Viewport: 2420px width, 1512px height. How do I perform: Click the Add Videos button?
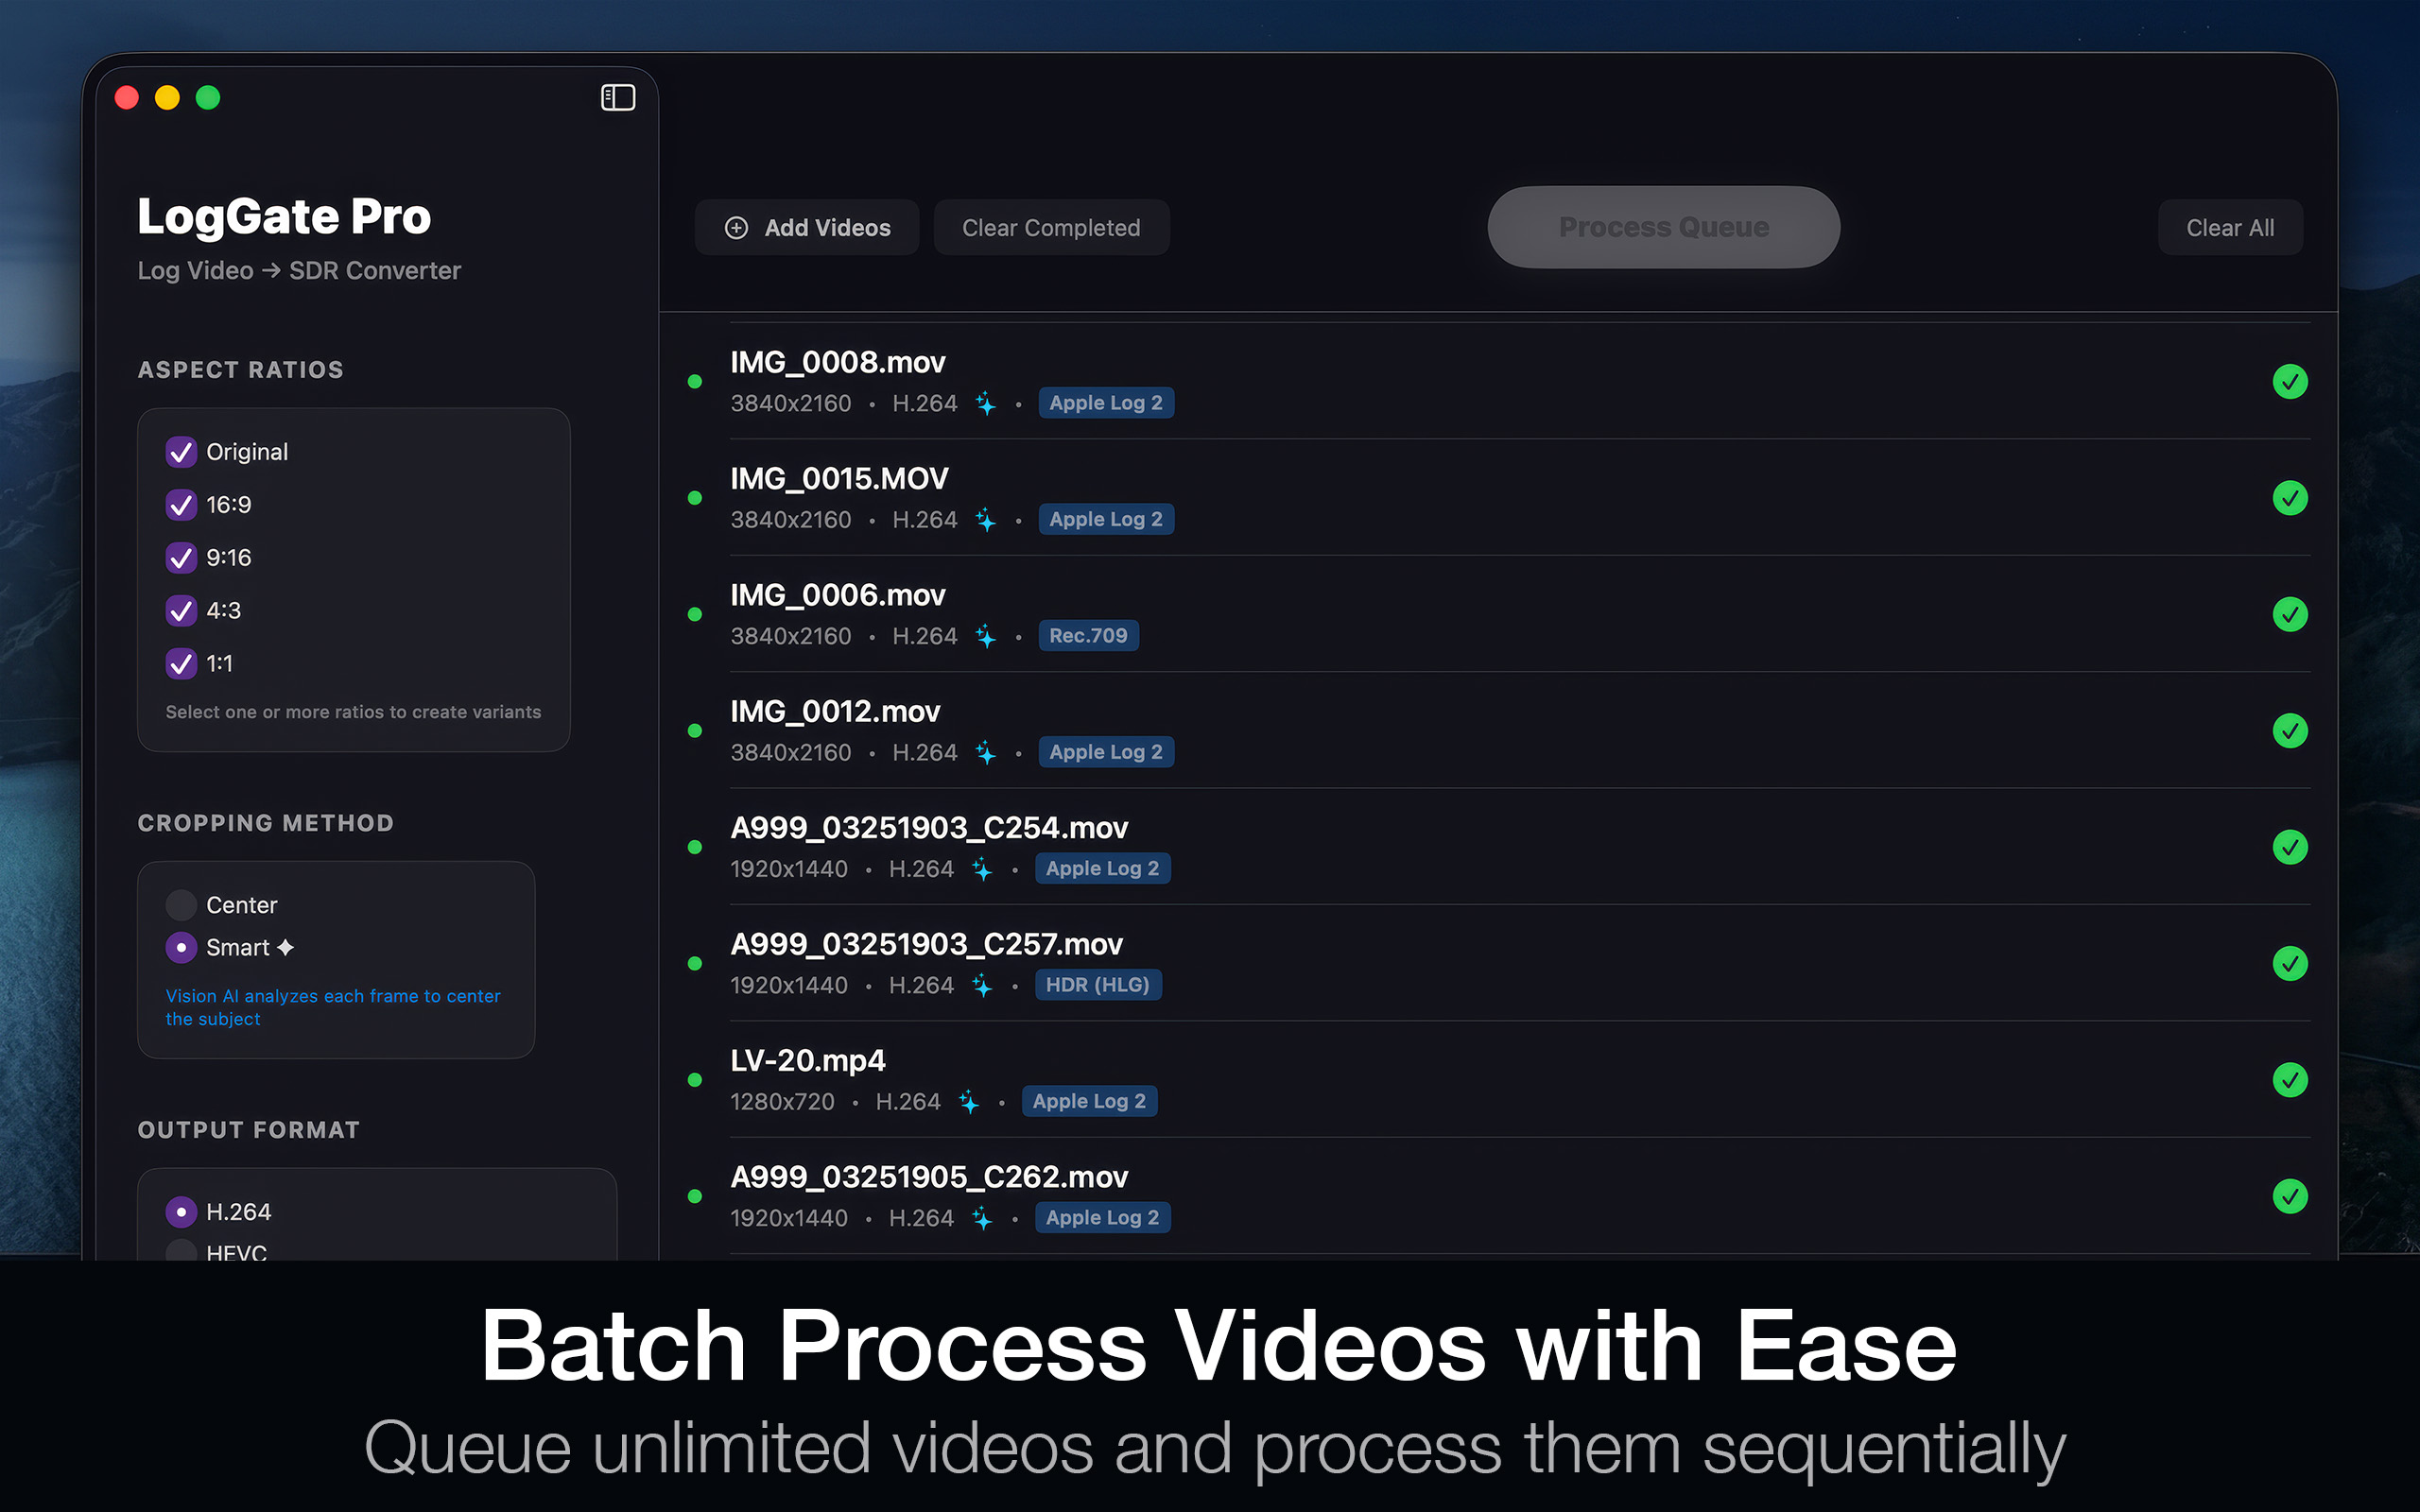[x=806, y=227]
